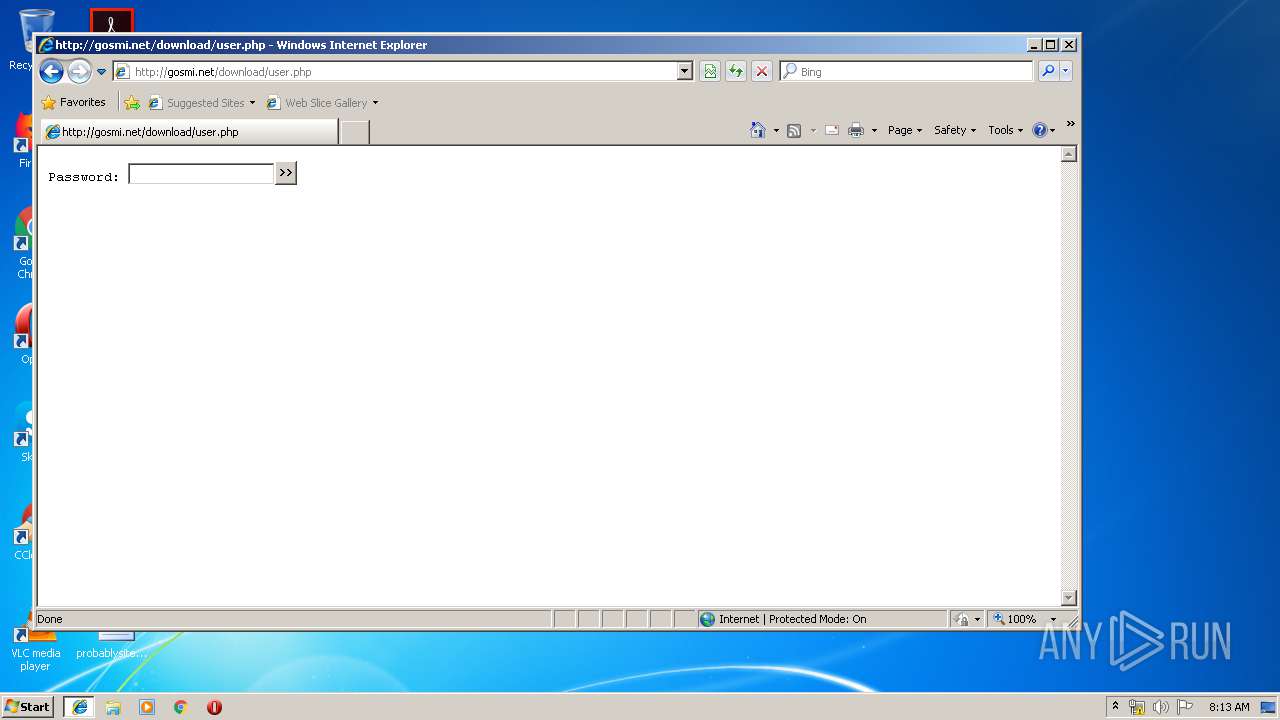This screenshot has width=1280, height=720.
Task: Expand the Web Slice Gallery dropdown arrow
Action: pos(376,103)
